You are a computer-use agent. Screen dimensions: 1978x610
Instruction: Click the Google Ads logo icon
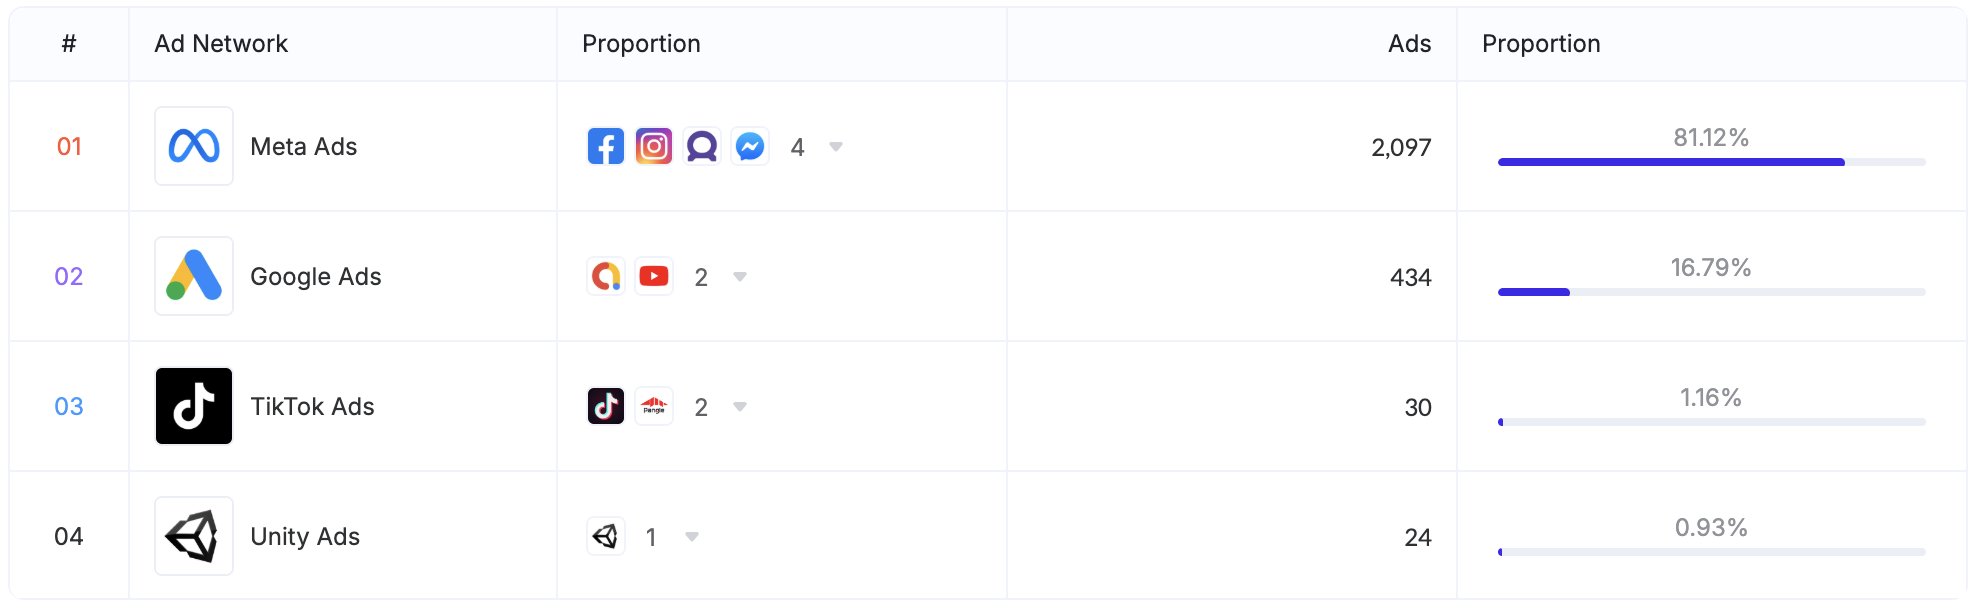[194, 276]
